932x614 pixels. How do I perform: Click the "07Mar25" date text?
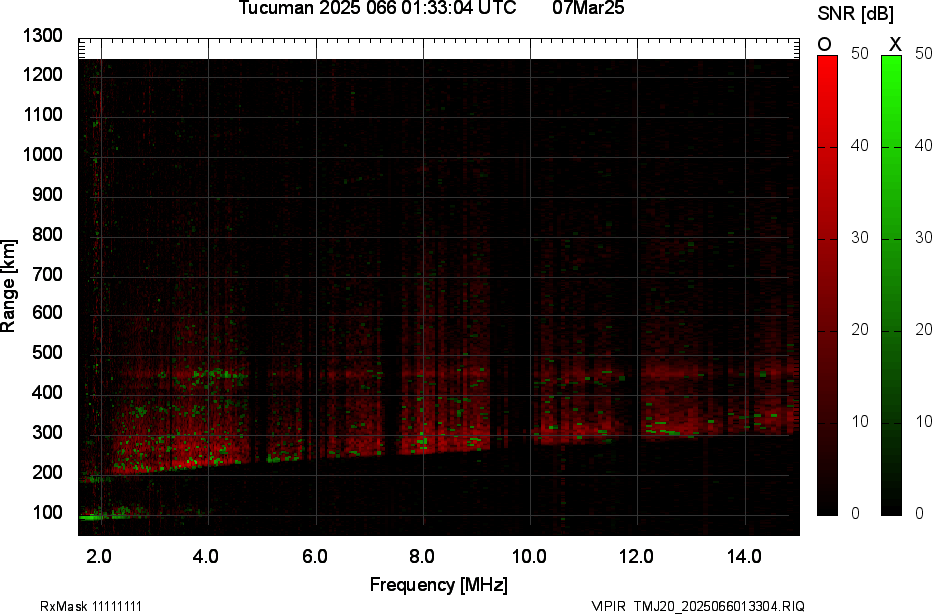(588, 9)
